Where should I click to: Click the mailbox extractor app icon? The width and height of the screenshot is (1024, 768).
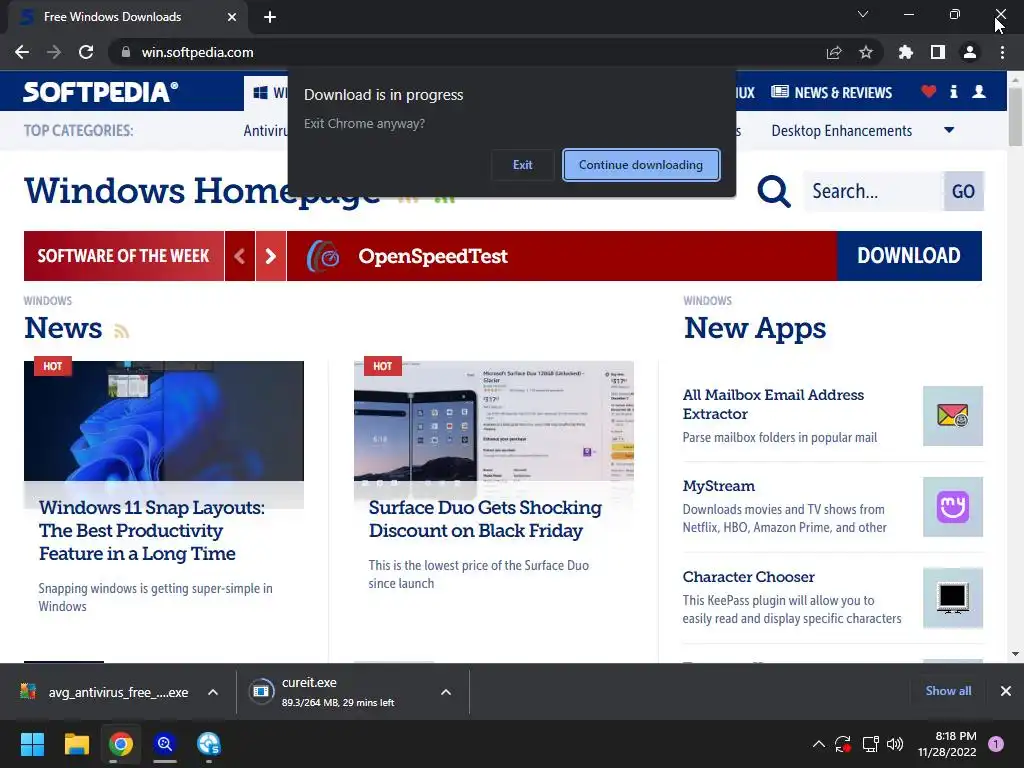[x=953, y=416]
